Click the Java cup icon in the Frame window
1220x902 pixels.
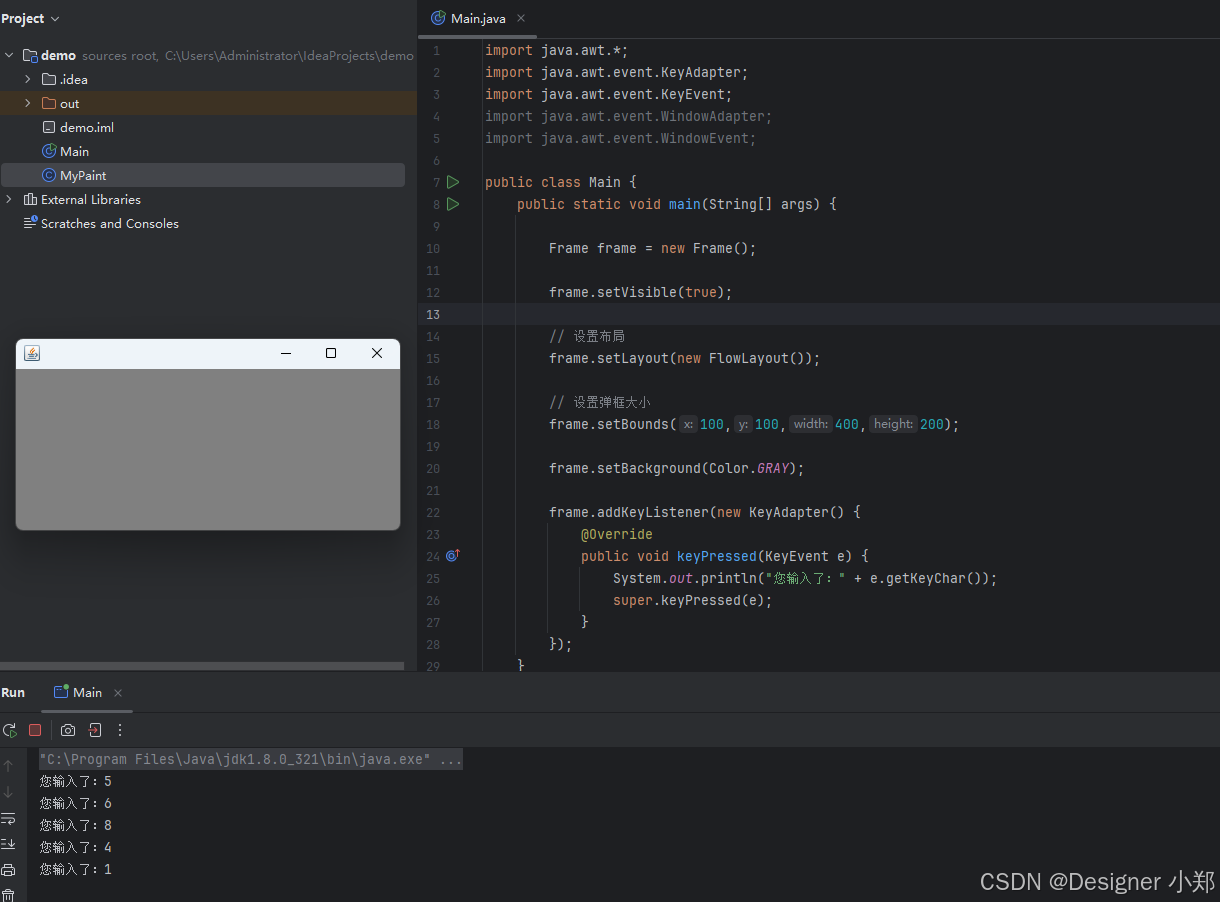click(32, 353)
